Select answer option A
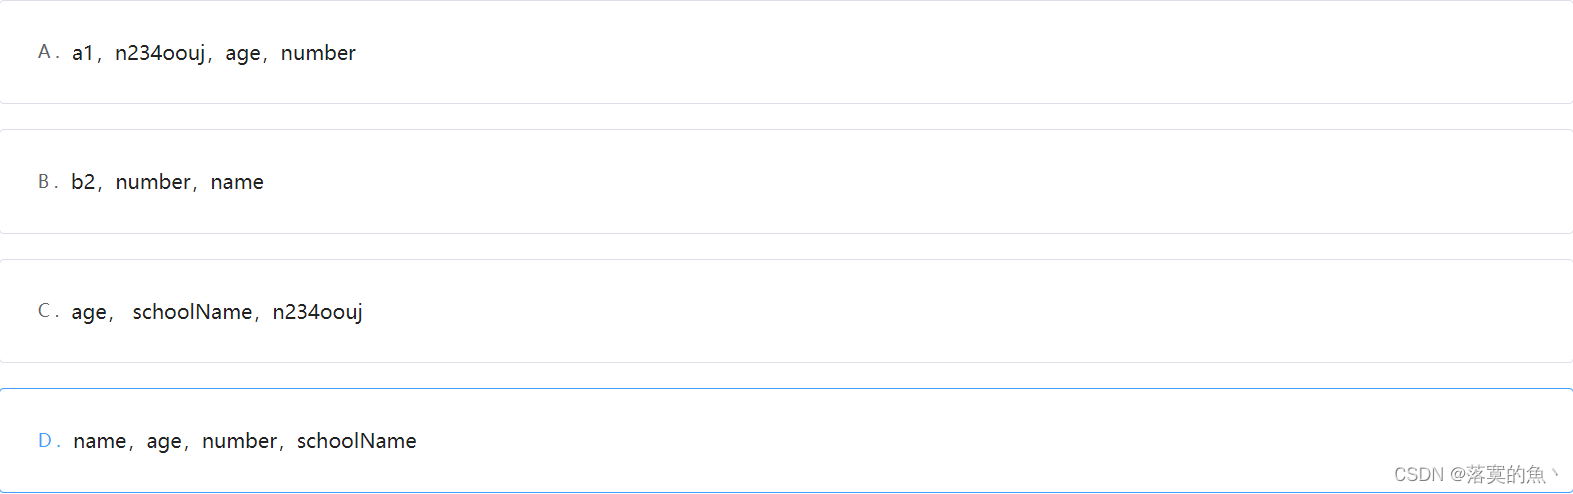Viewport: 1573px width, 494px height. [786, 52]
